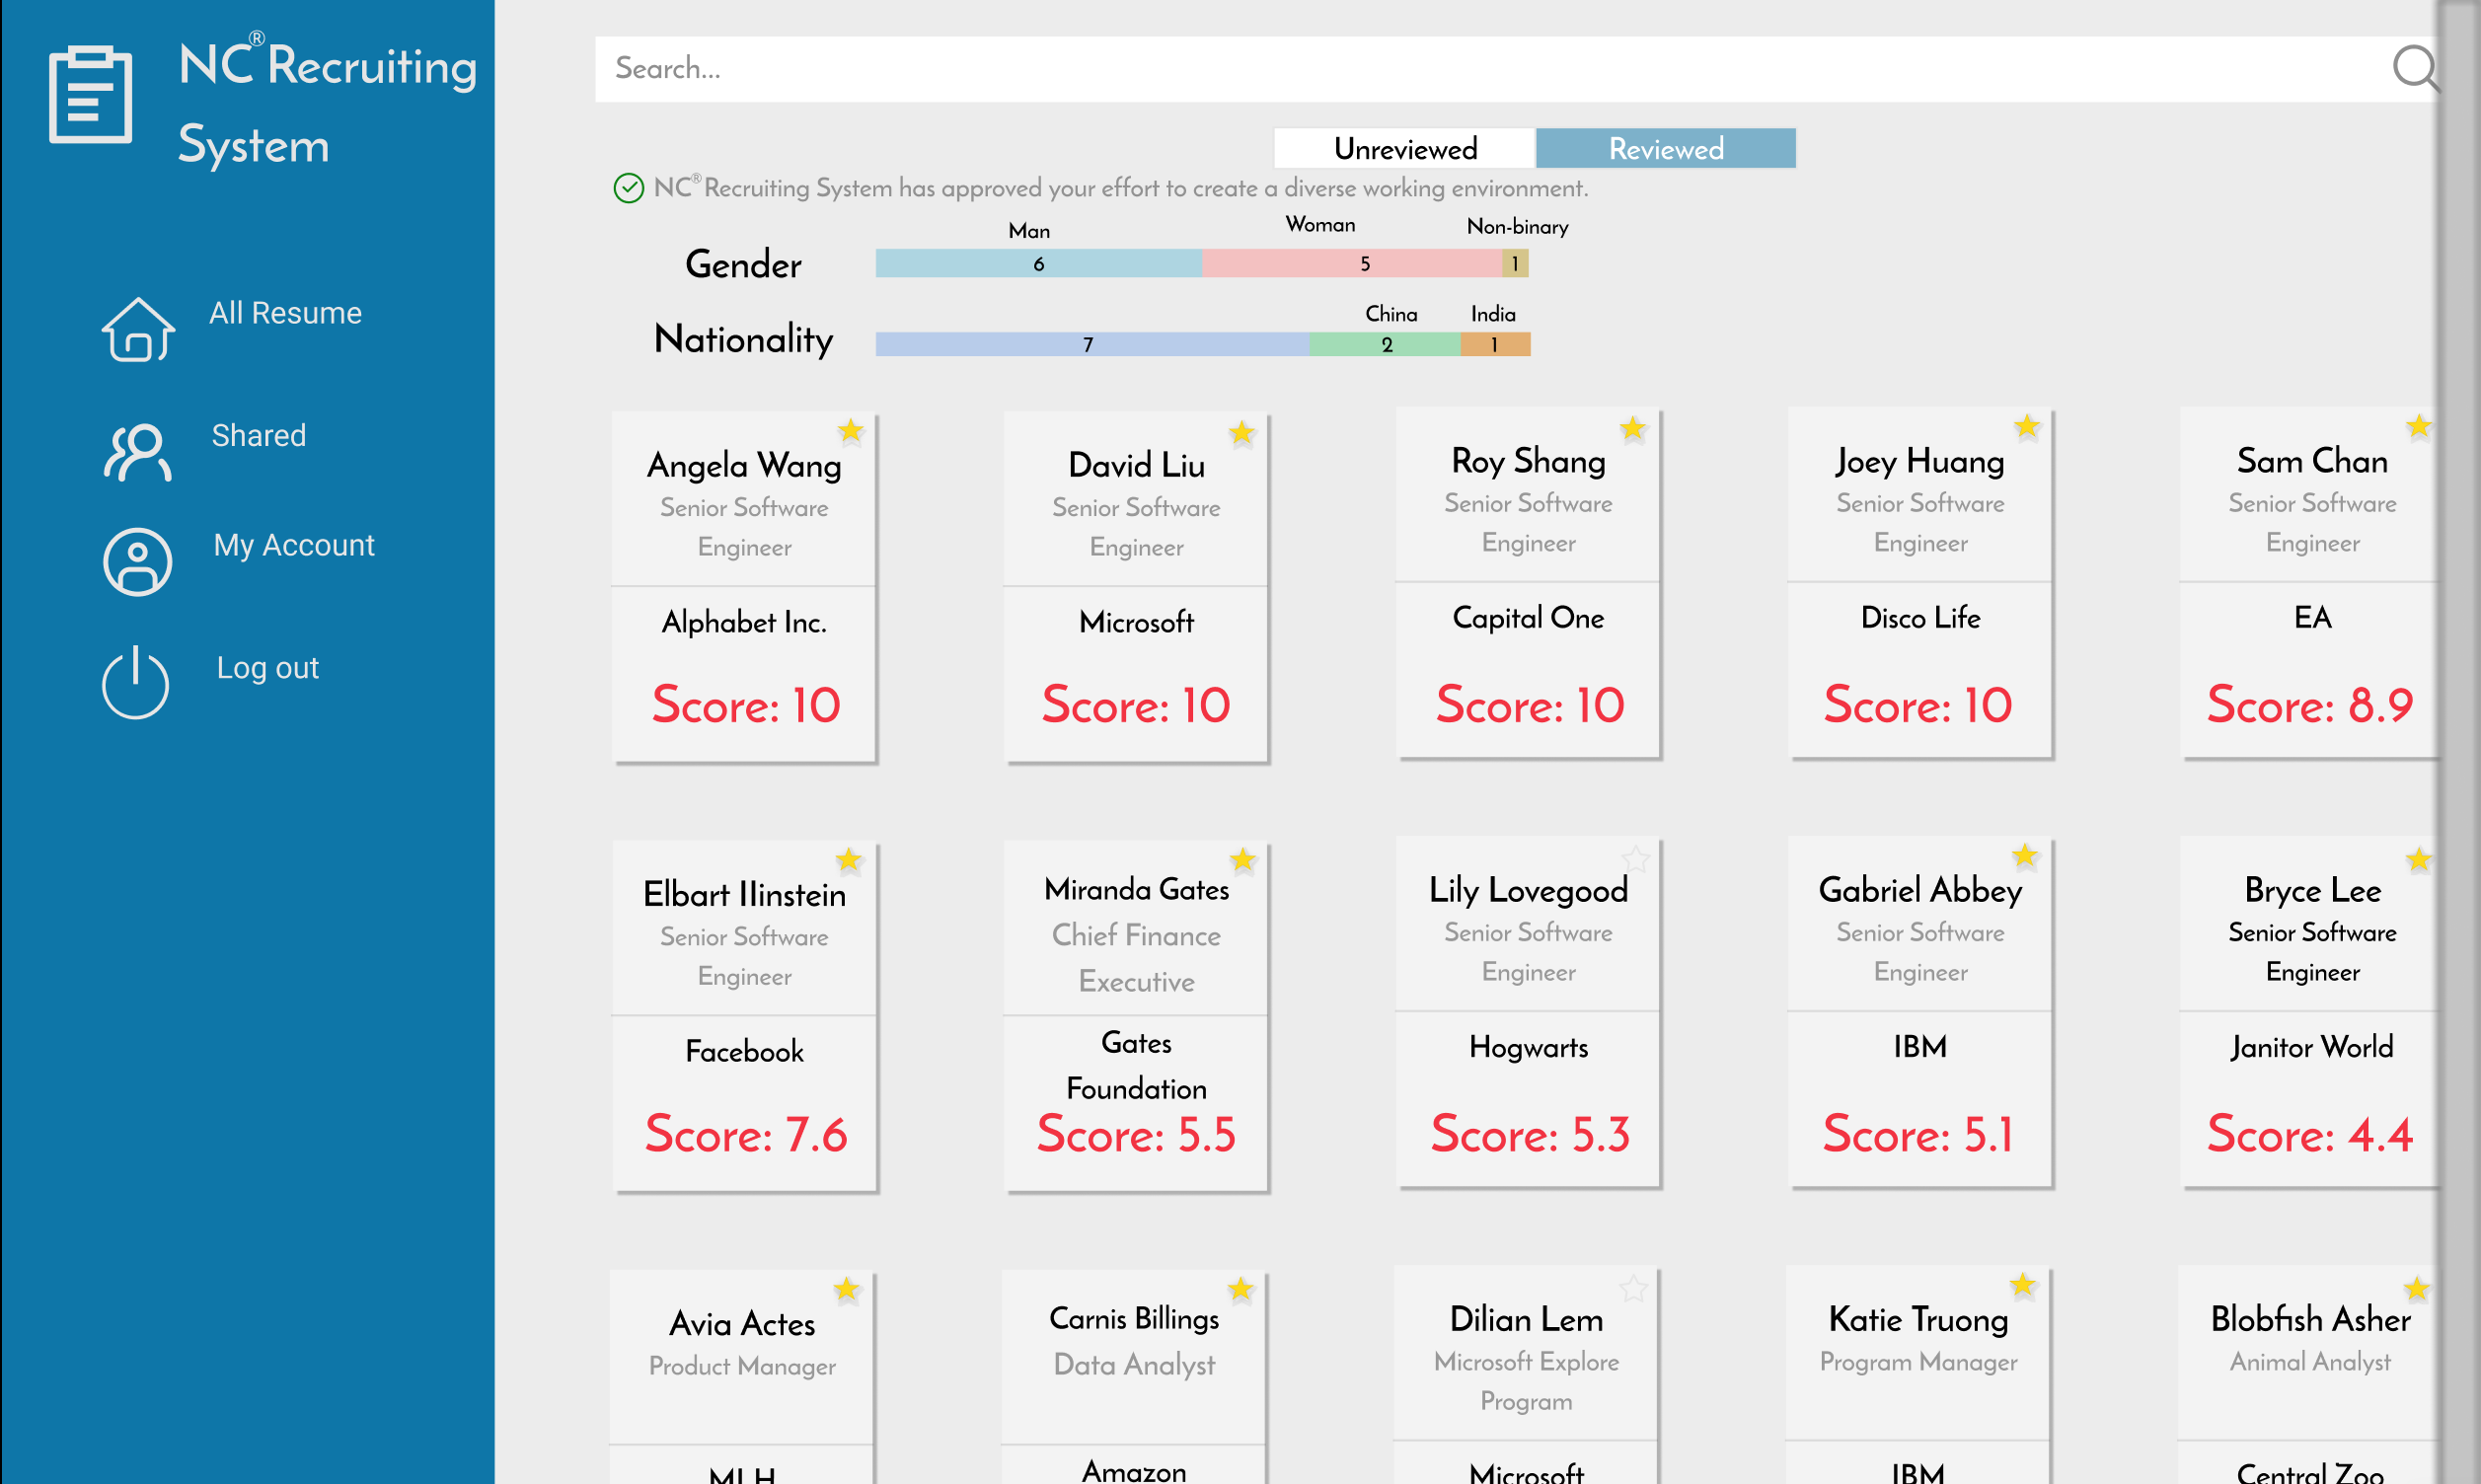Select the Reviewed tab
2481x1484 pixels.
click(x=1665, y=149)
